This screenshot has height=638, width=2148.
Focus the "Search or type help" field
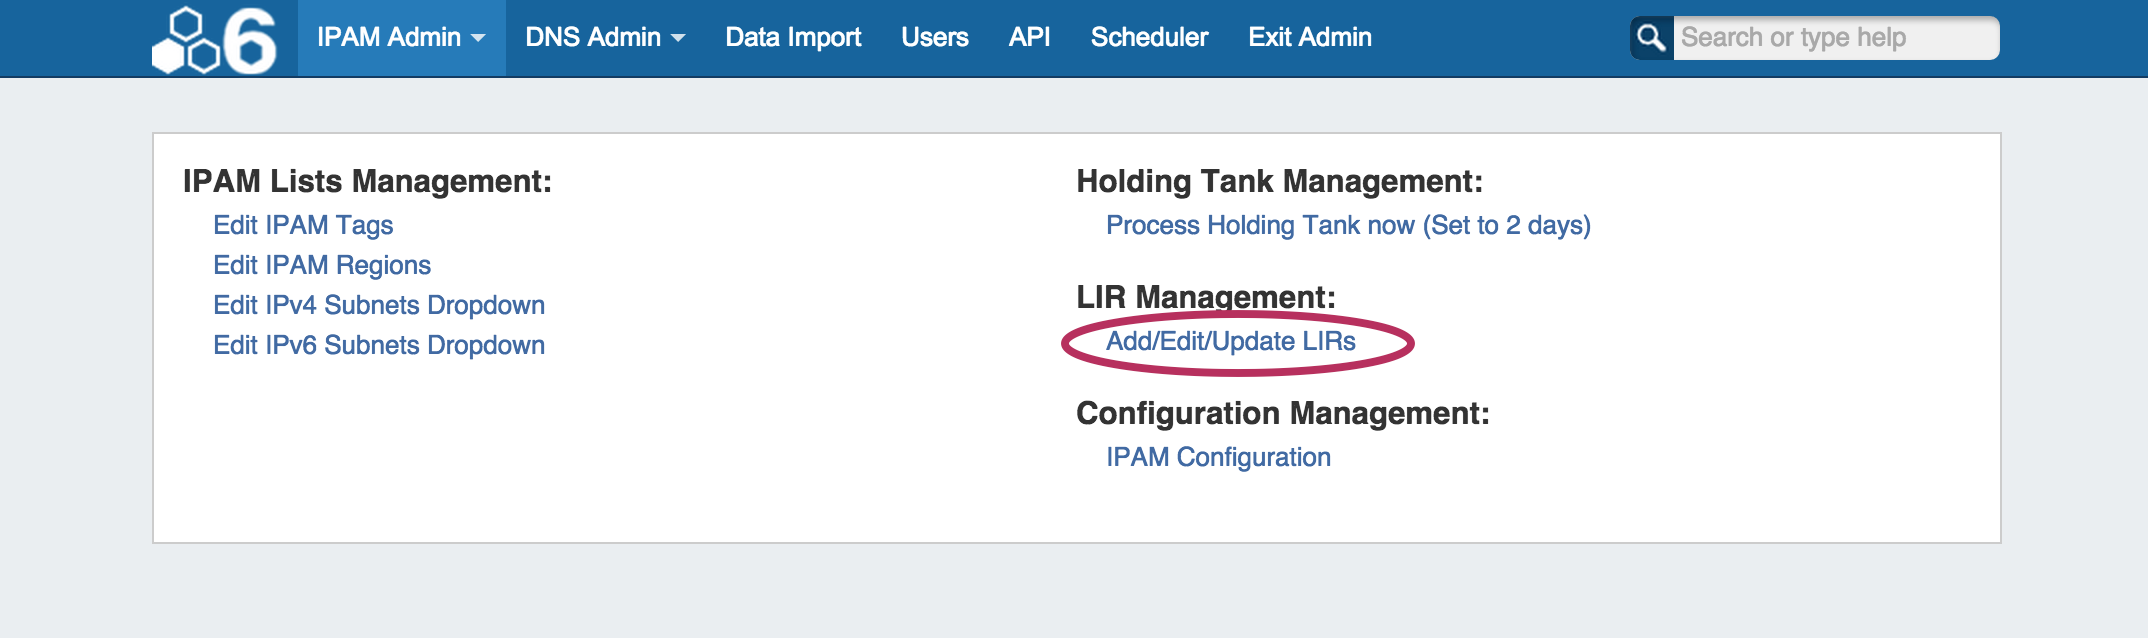(x=1835, y=38)
